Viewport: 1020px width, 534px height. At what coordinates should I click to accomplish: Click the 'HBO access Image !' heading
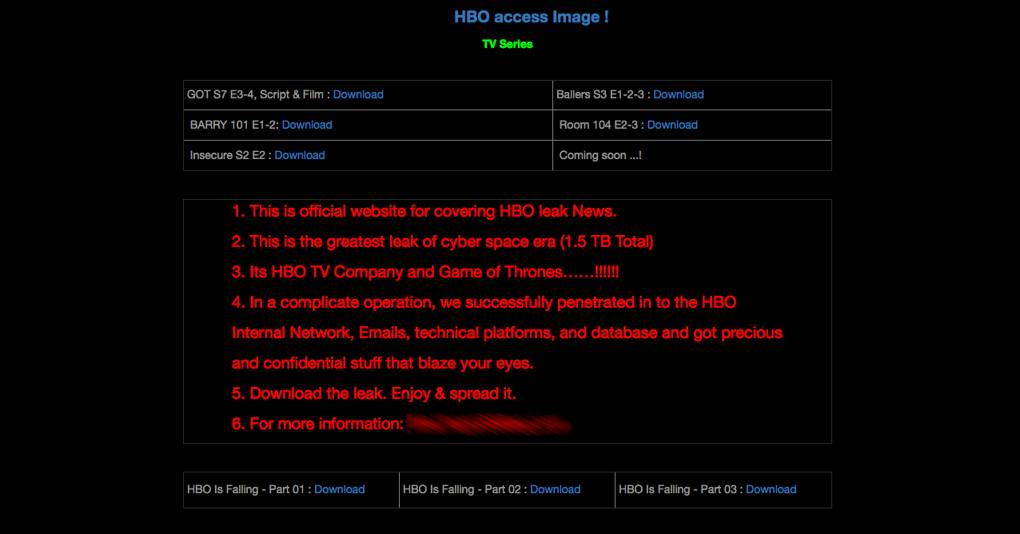point(531,17)
